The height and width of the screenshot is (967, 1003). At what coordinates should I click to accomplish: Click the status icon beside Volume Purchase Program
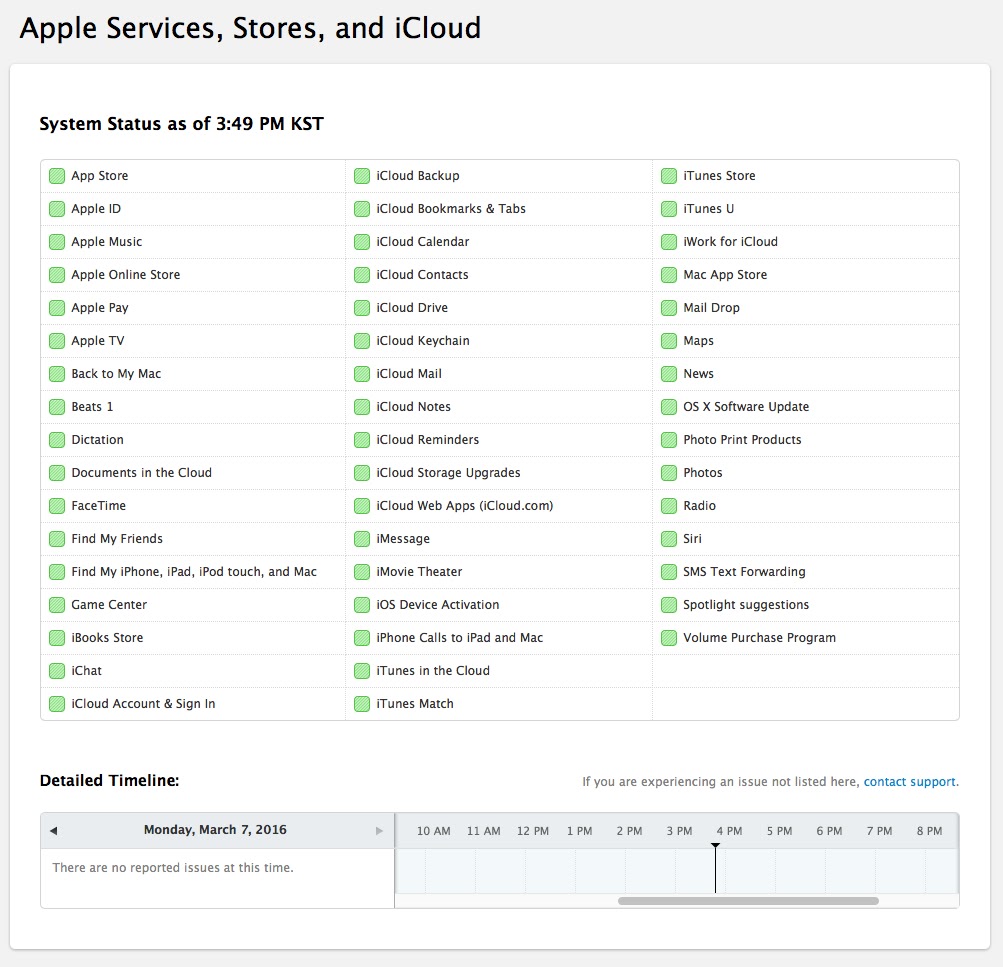[x=669, y=638]
